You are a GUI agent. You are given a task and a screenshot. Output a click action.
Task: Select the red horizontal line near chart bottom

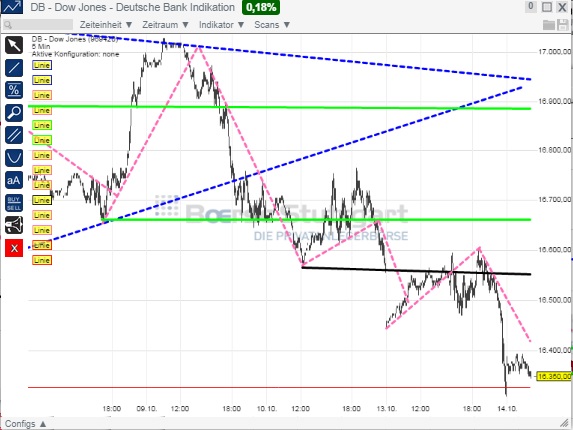279,387
